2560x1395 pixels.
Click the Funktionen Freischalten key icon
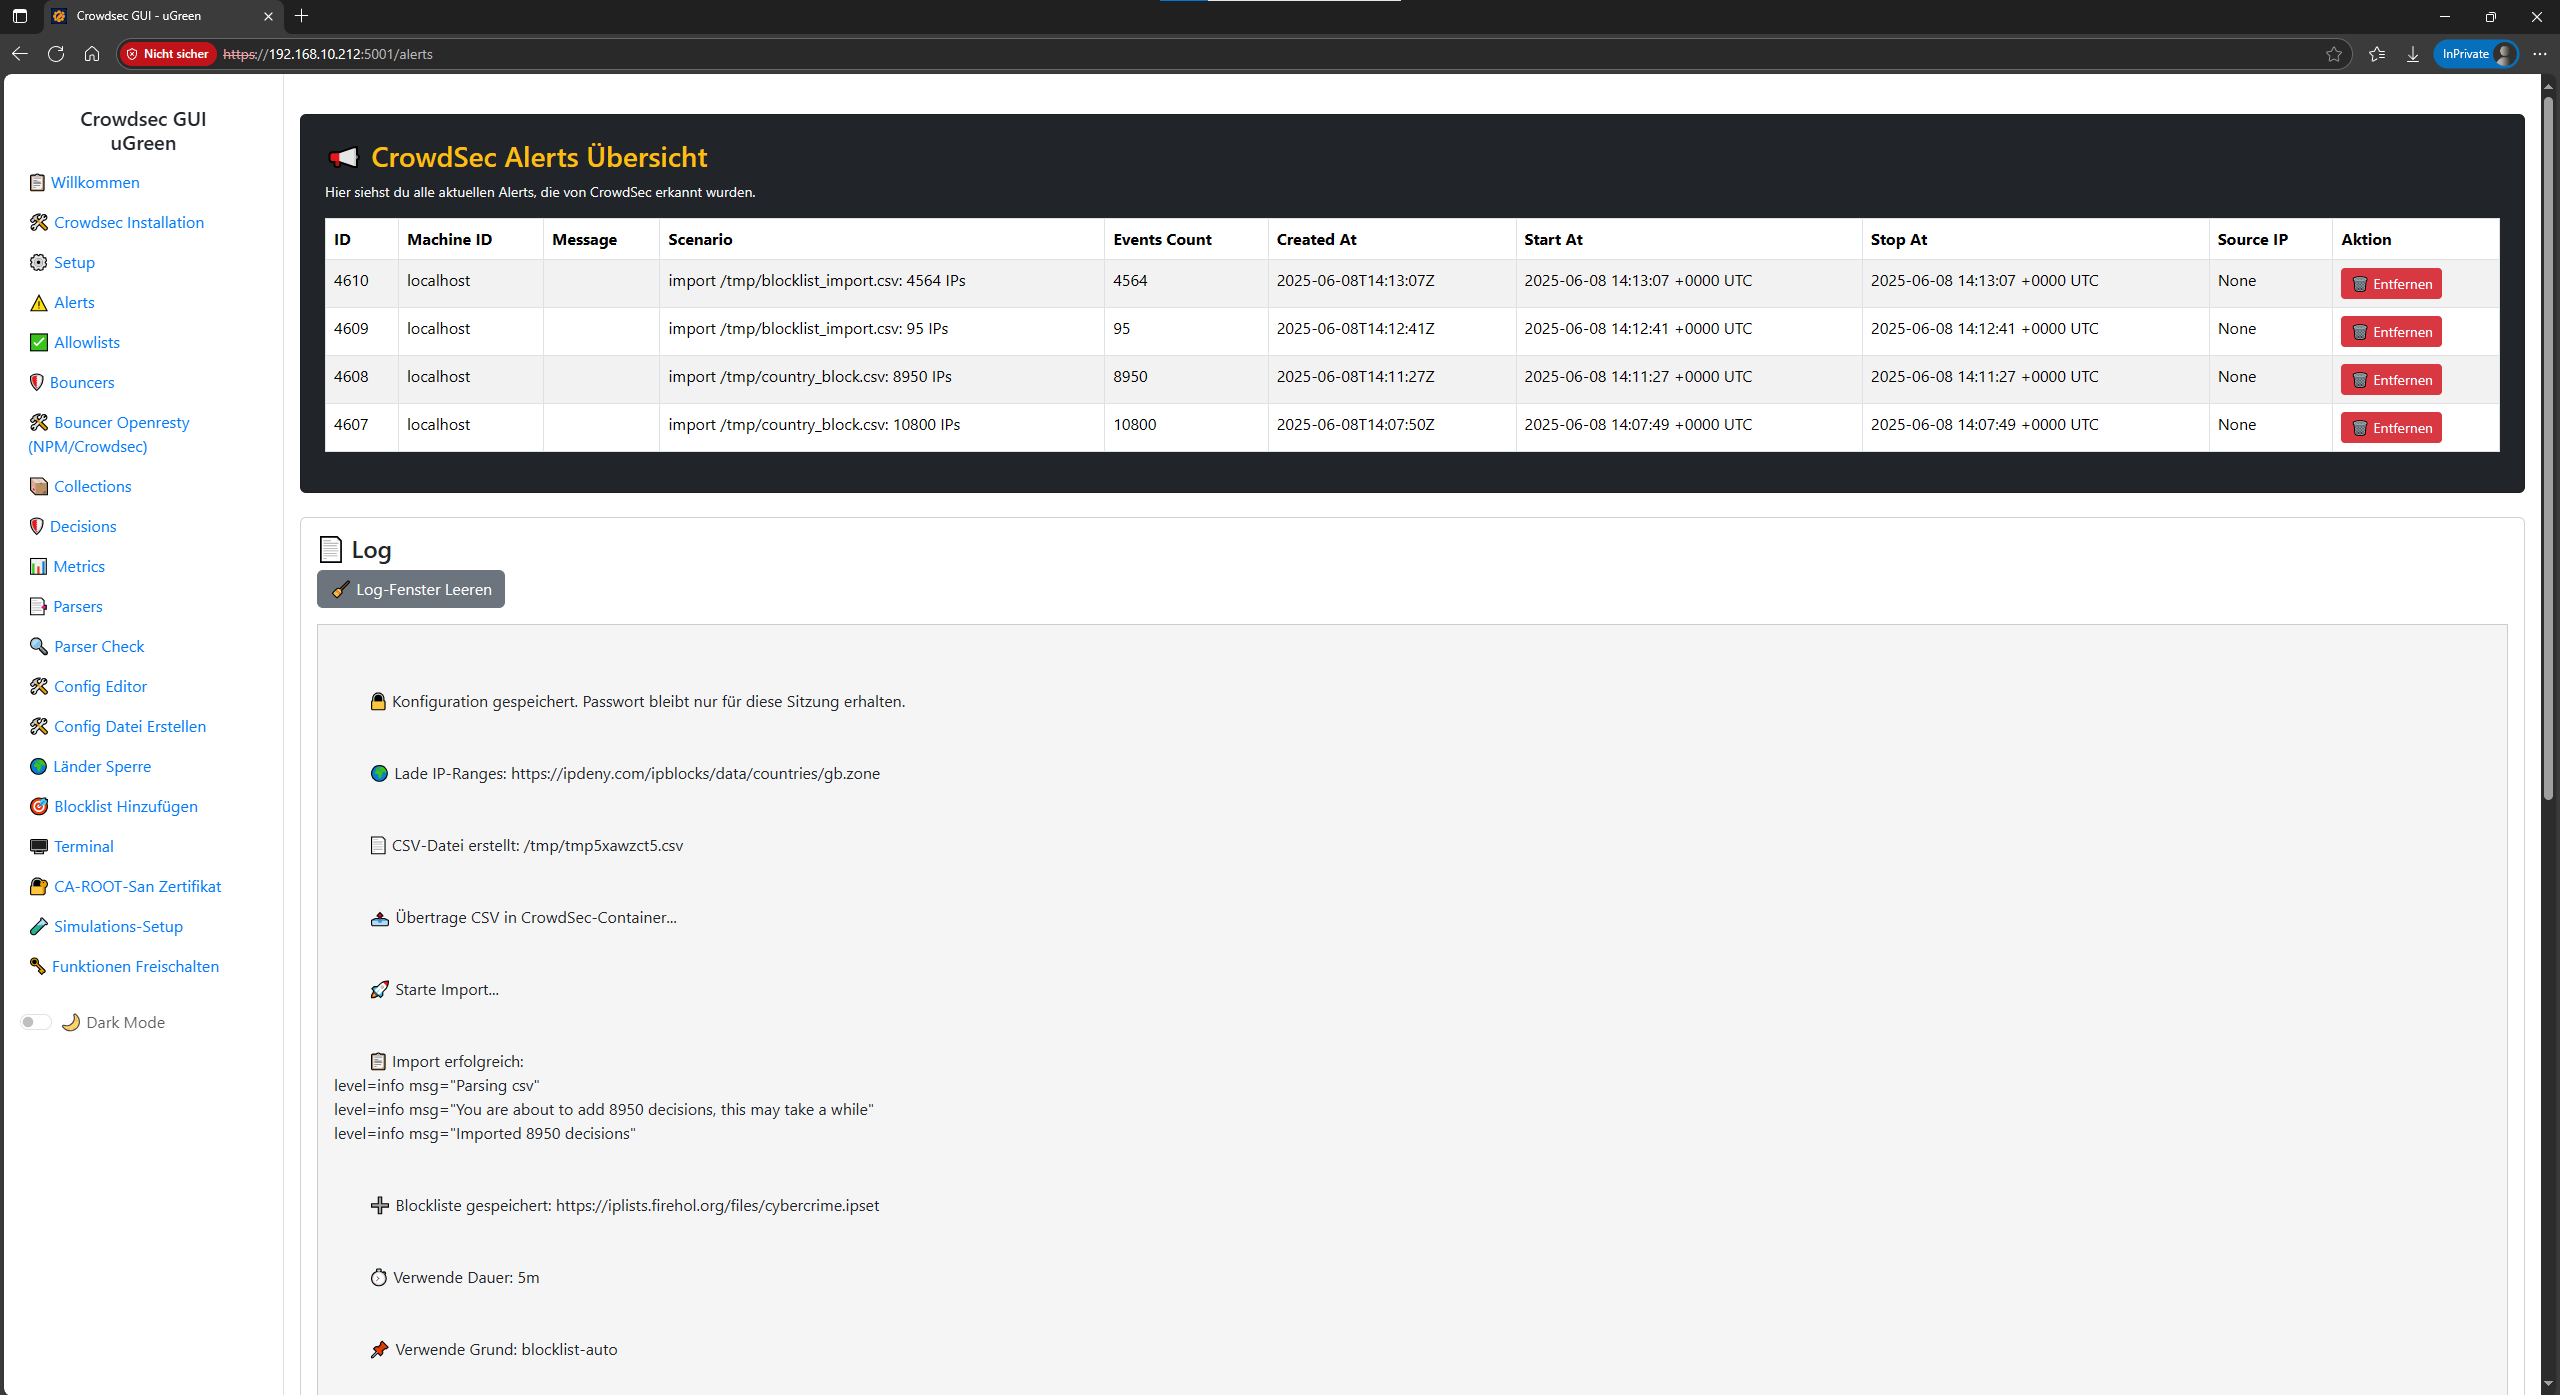(x=37, y=966)
